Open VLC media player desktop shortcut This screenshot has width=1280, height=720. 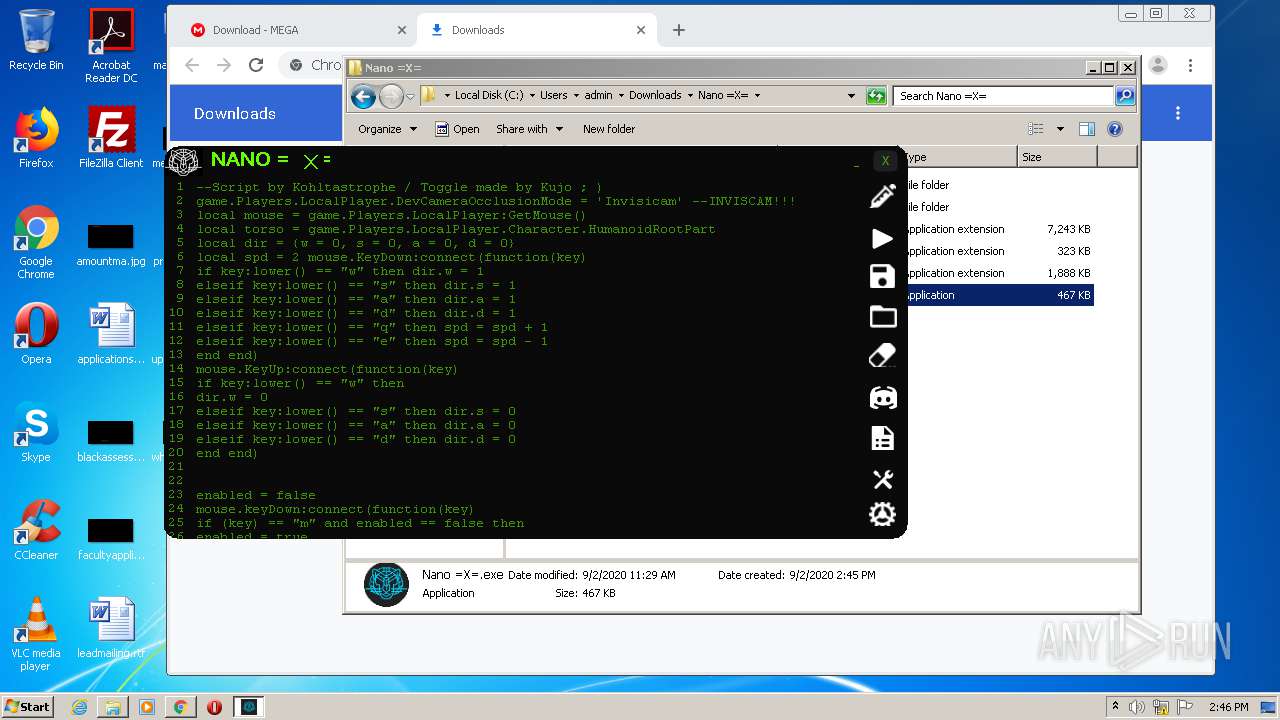(x=36, y=634)
